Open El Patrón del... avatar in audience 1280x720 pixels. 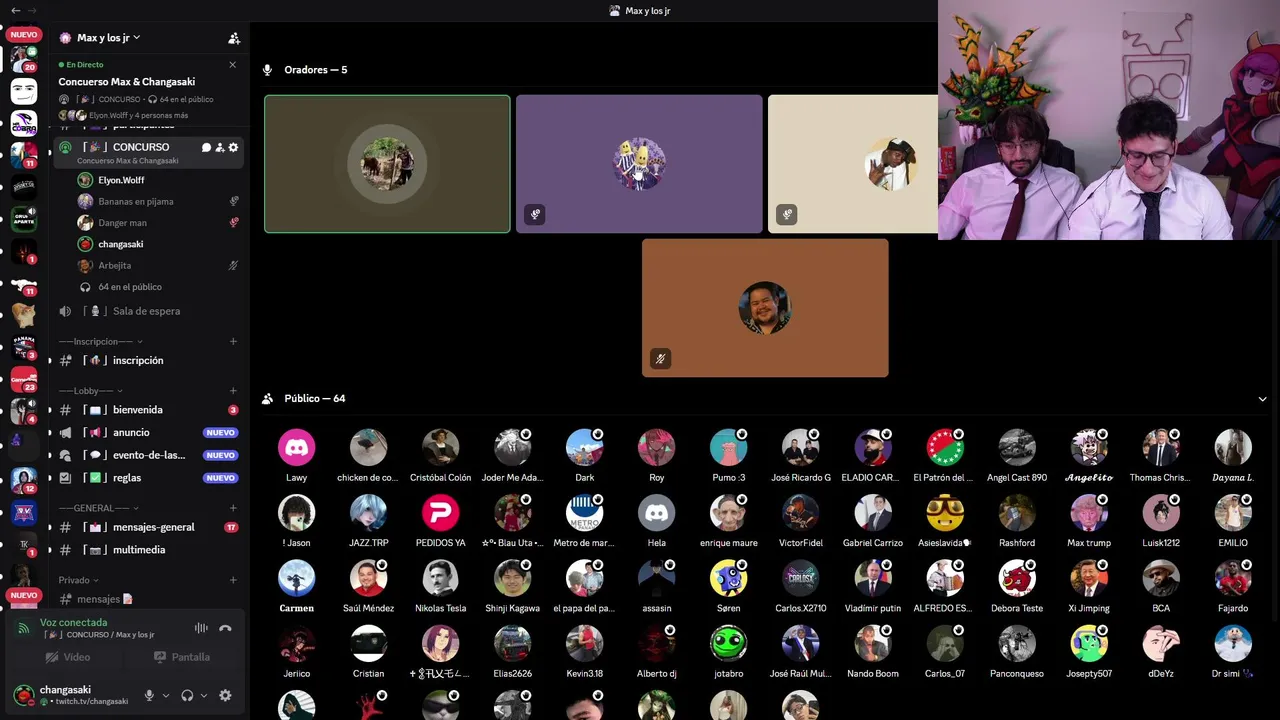pos(944,448)
